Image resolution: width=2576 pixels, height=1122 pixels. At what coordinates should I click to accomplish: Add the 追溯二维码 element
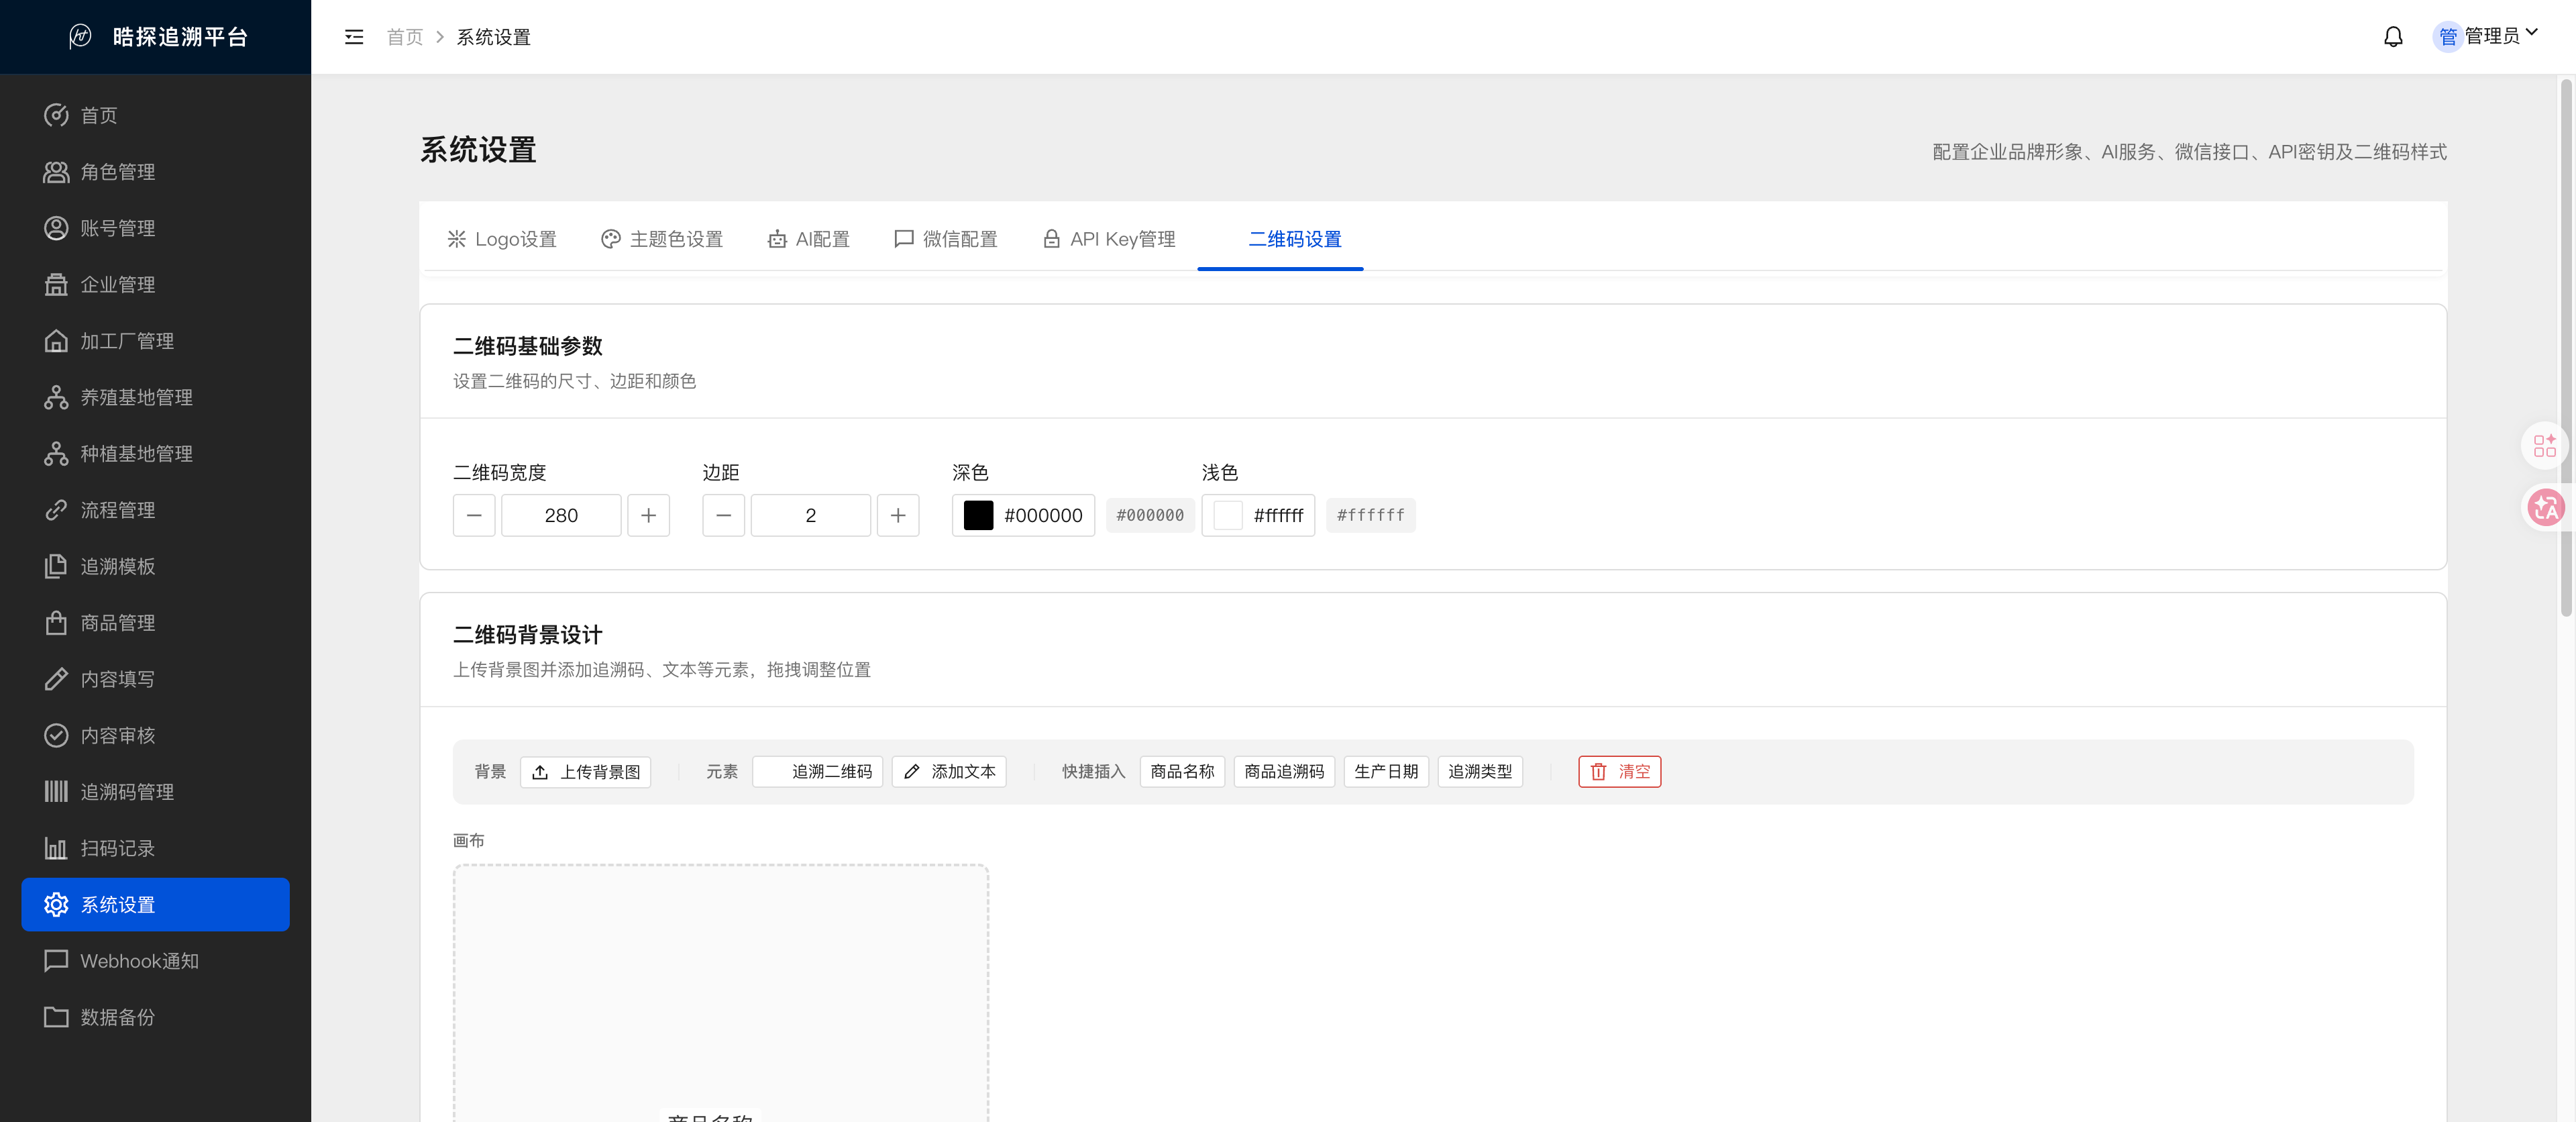pyautogui.click(x=818, y=772)
